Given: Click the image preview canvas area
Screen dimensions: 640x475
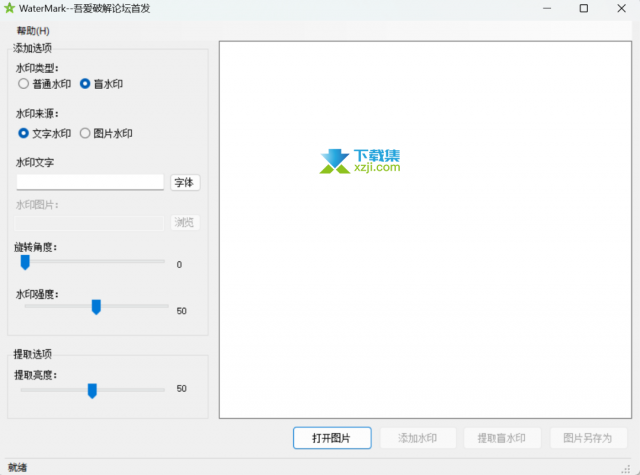Looking at the screenshot, I should point(425,230).
